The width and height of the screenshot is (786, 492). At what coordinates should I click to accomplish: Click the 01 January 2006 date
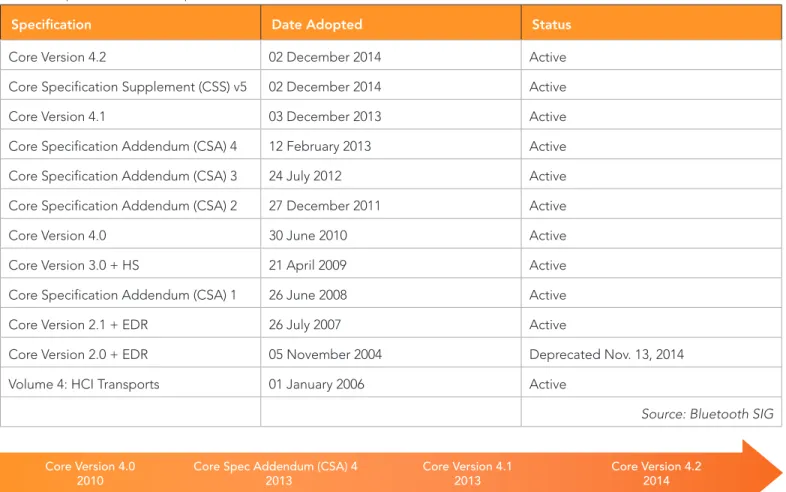tap(316, 384)
